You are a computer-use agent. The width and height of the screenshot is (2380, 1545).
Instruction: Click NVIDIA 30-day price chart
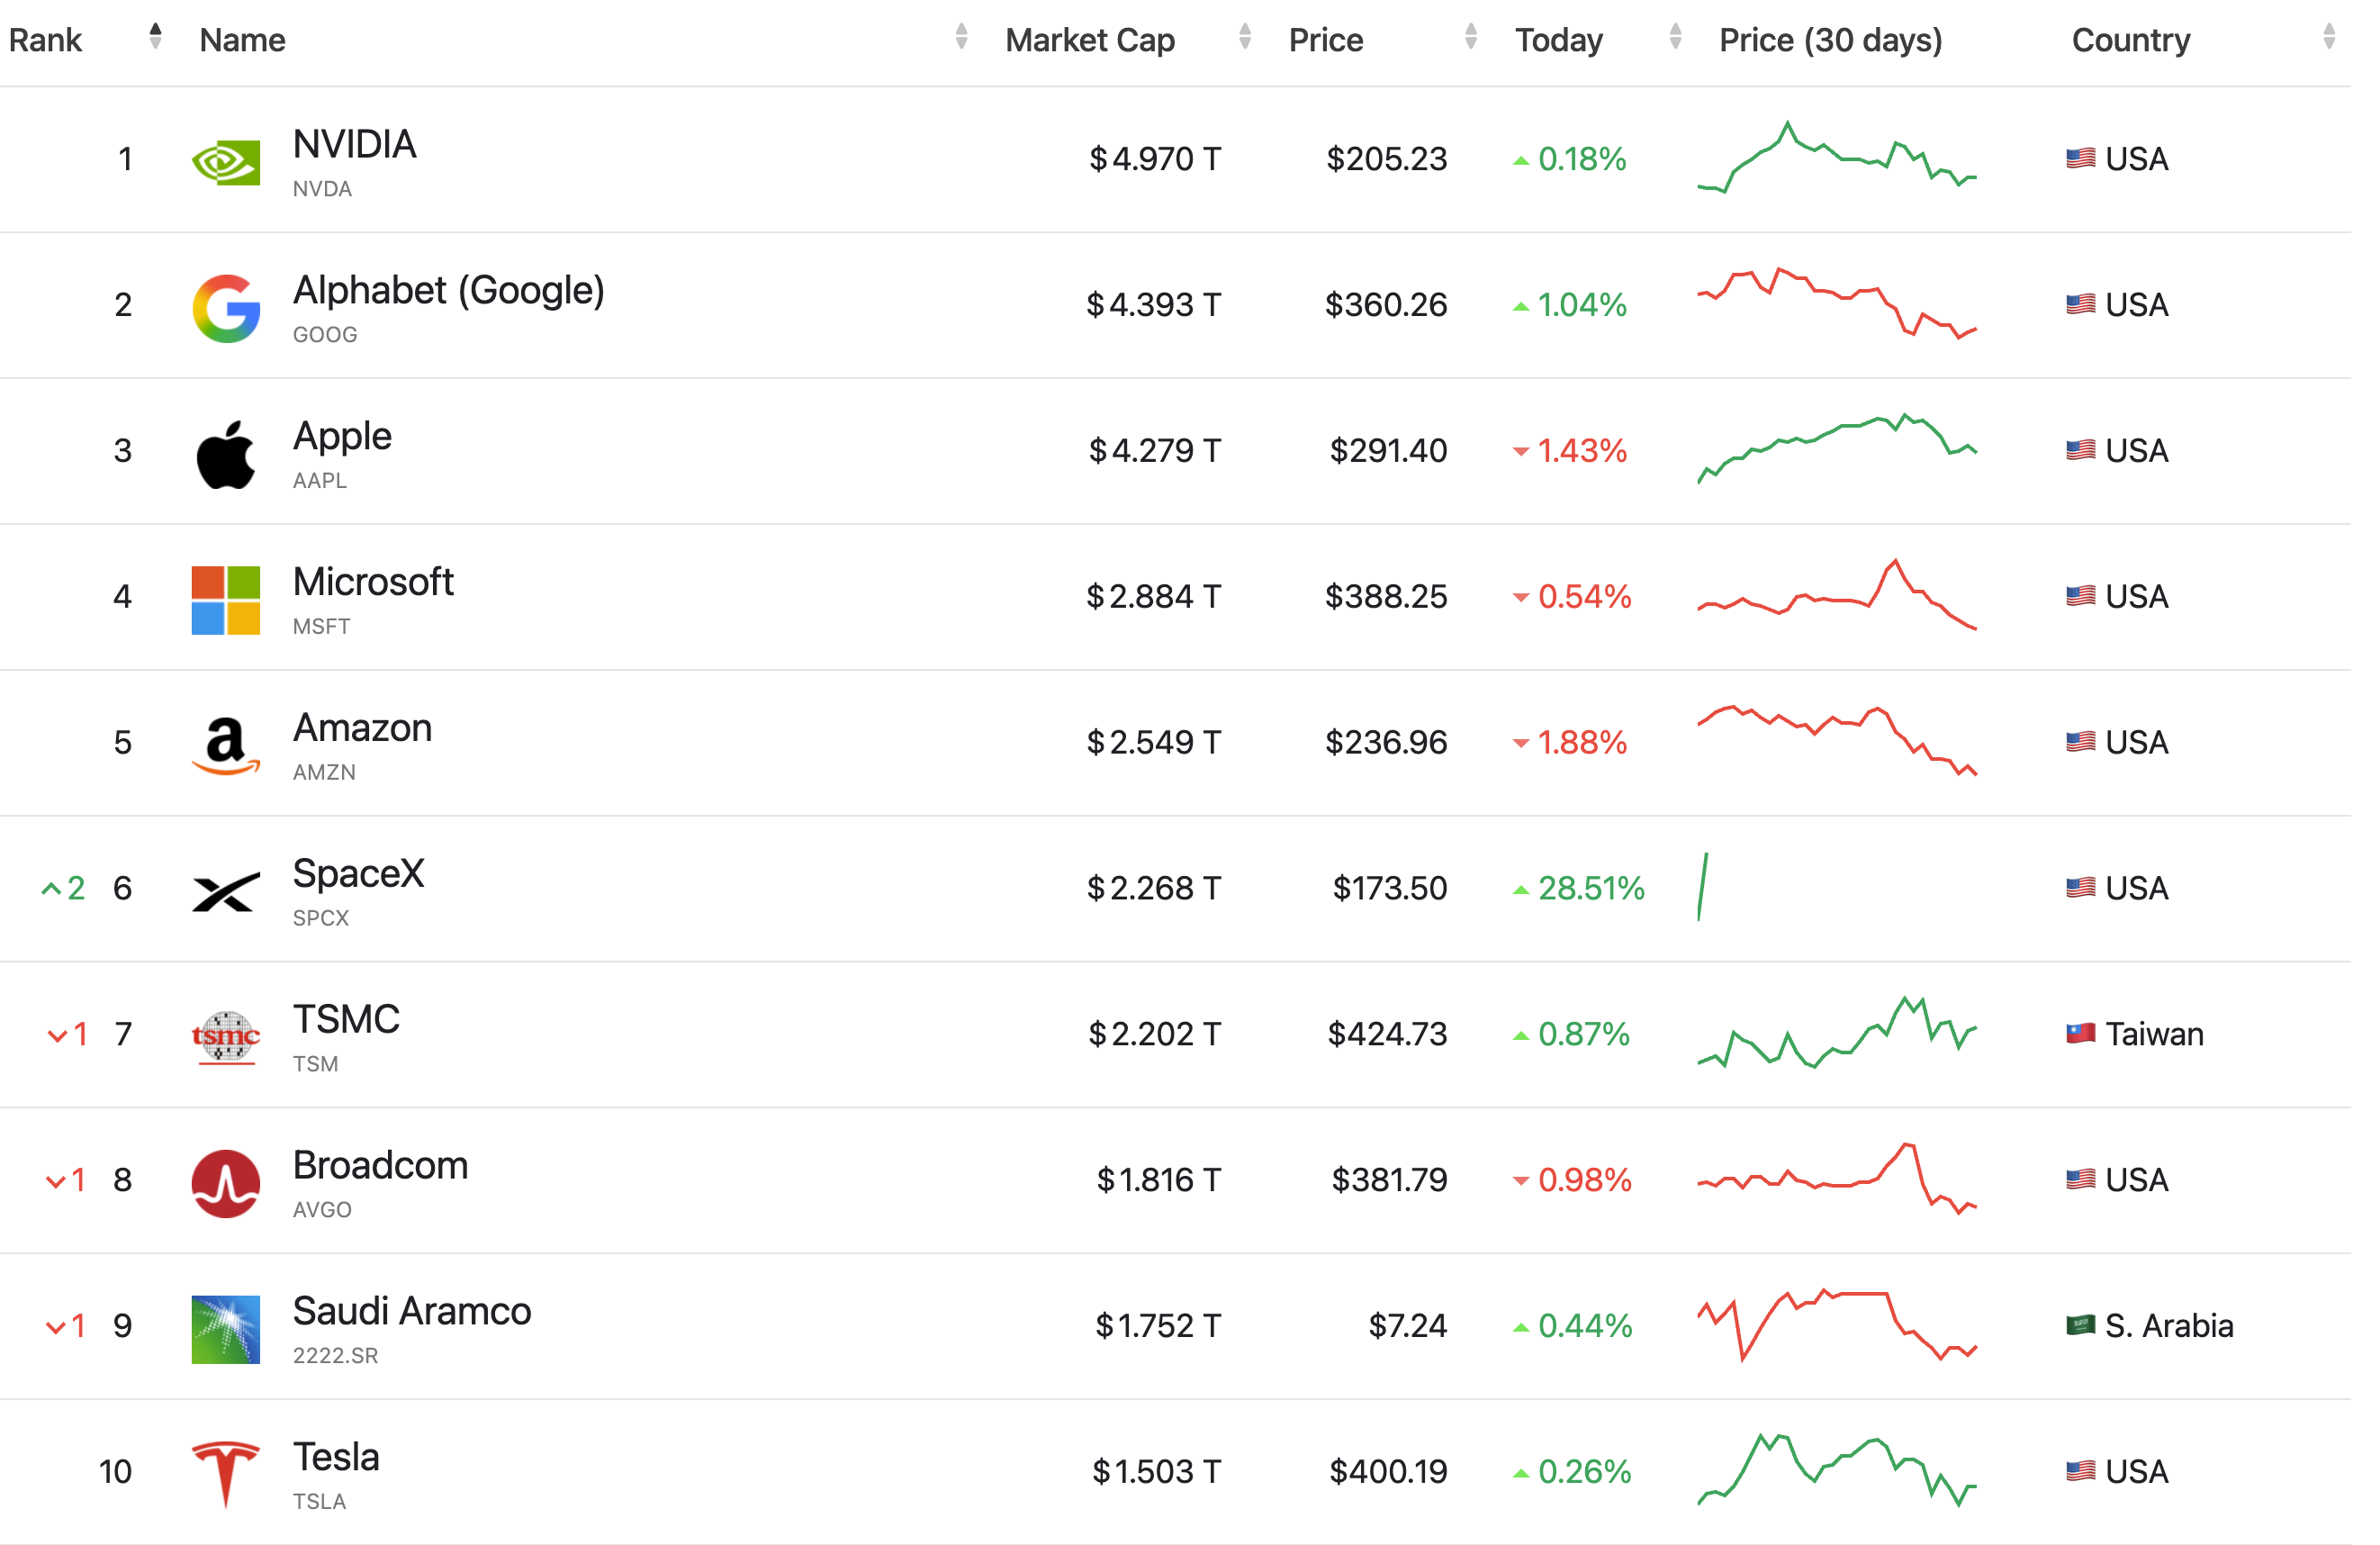pyautogui.click(x=1837, y=157)
